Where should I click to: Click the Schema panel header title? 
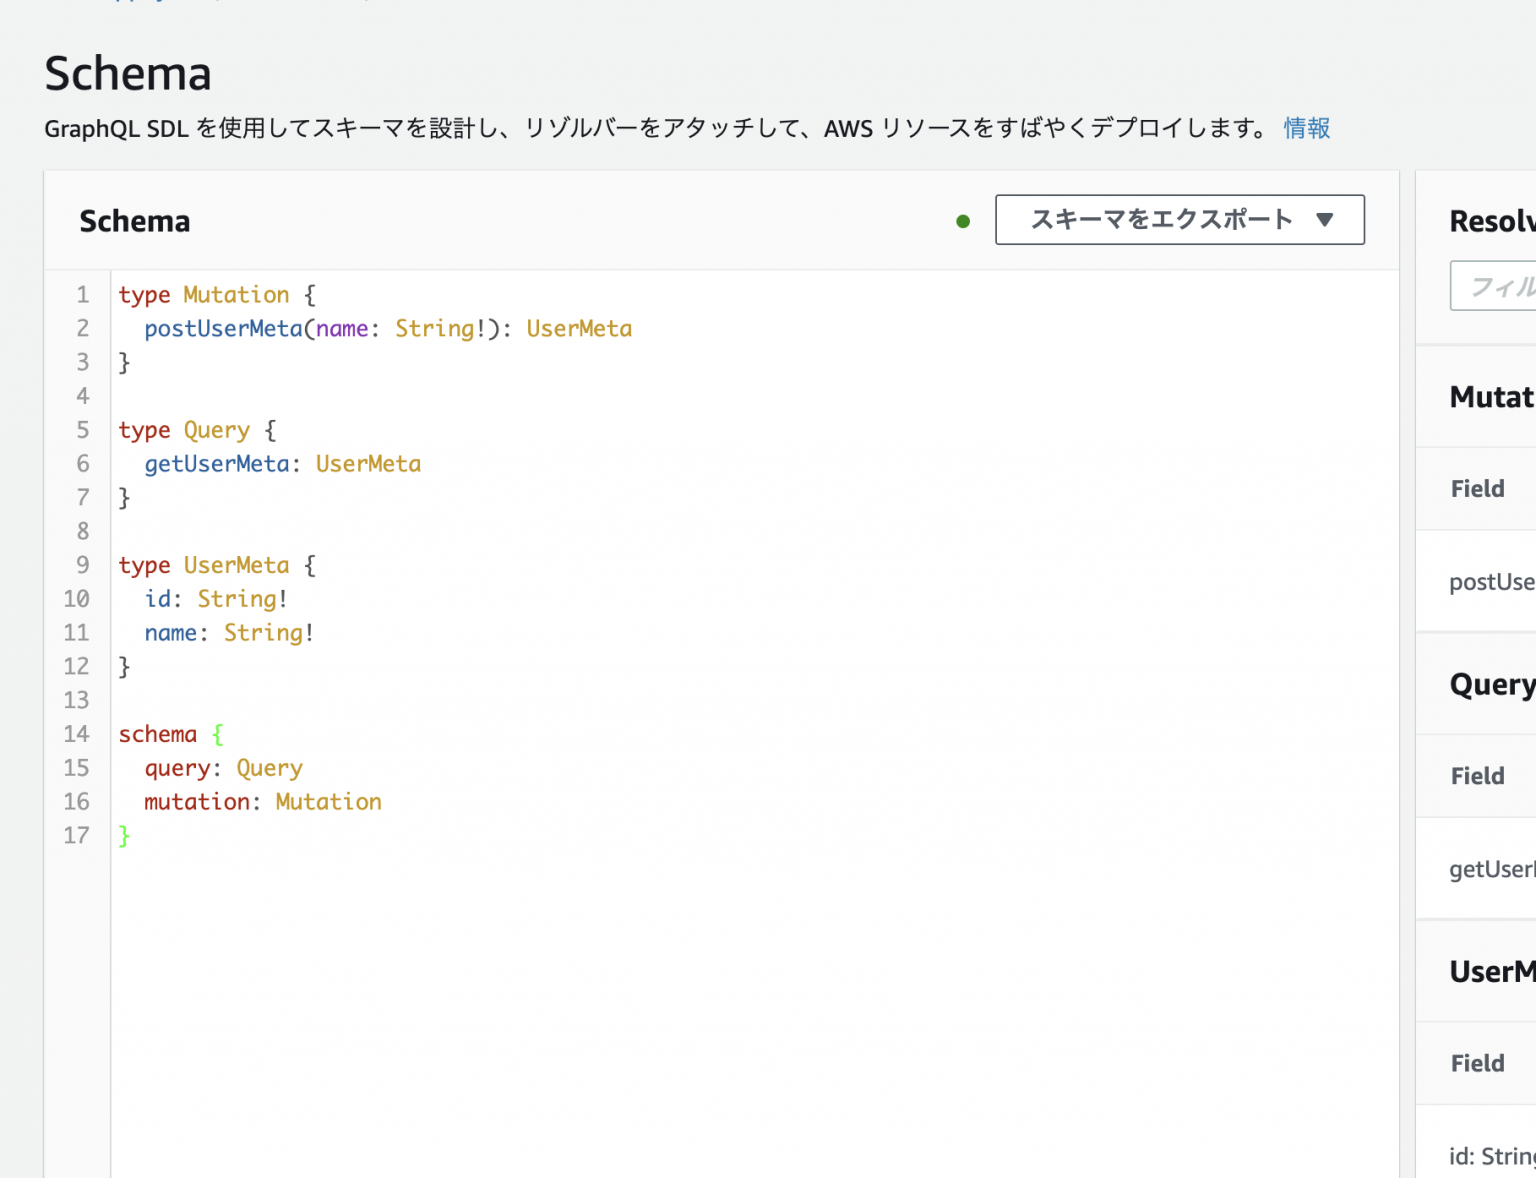pyautogui.click(x=134, y=220)
